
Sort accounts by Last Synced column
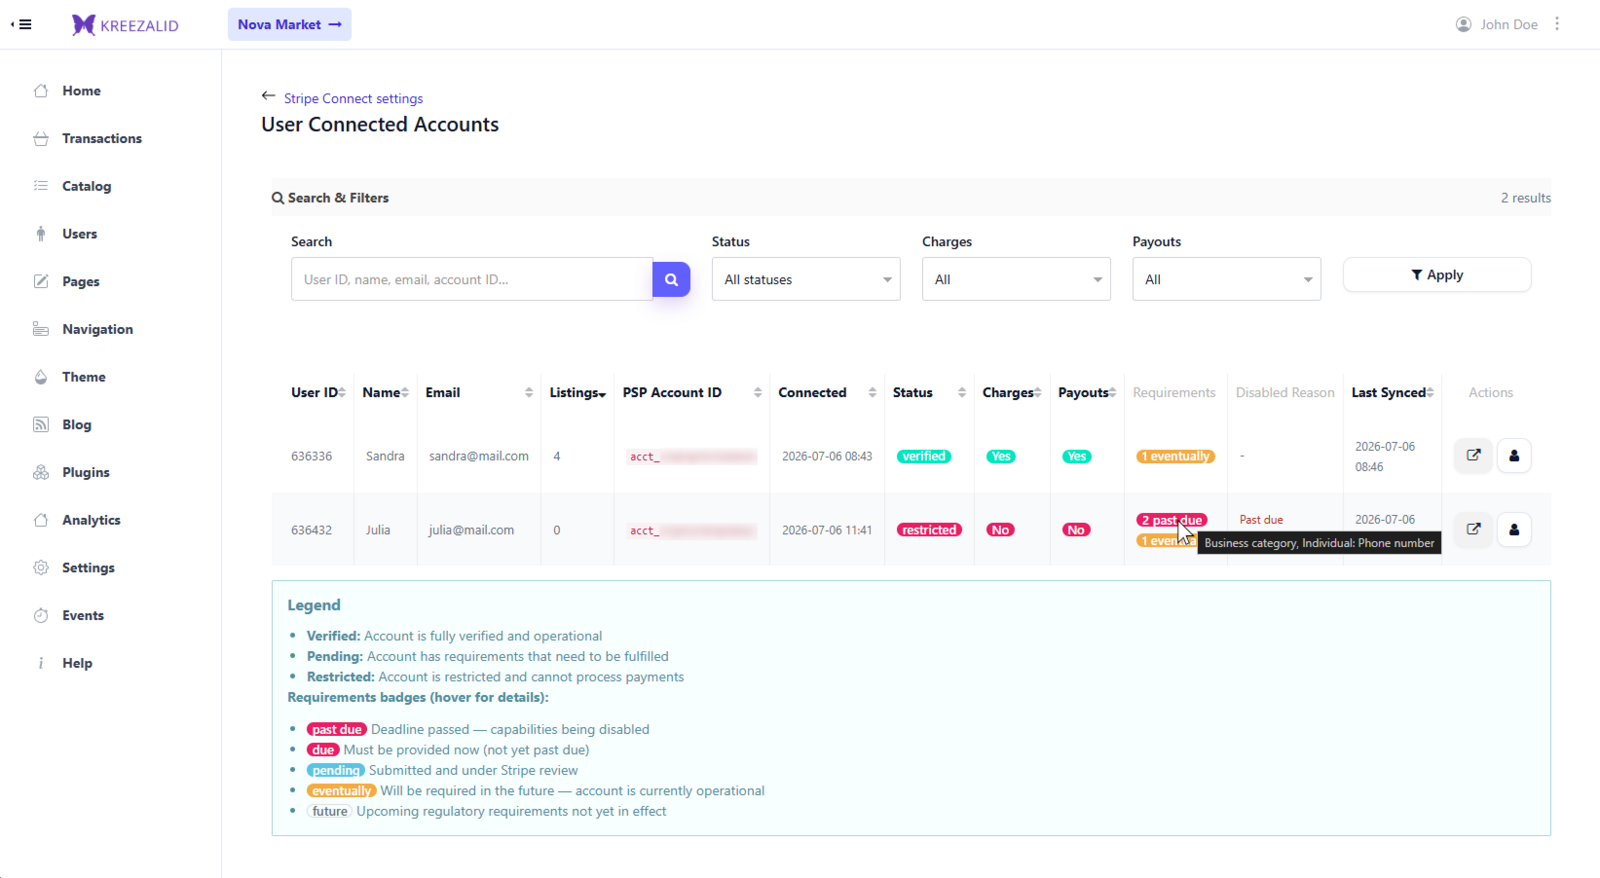click(1392, 392)
